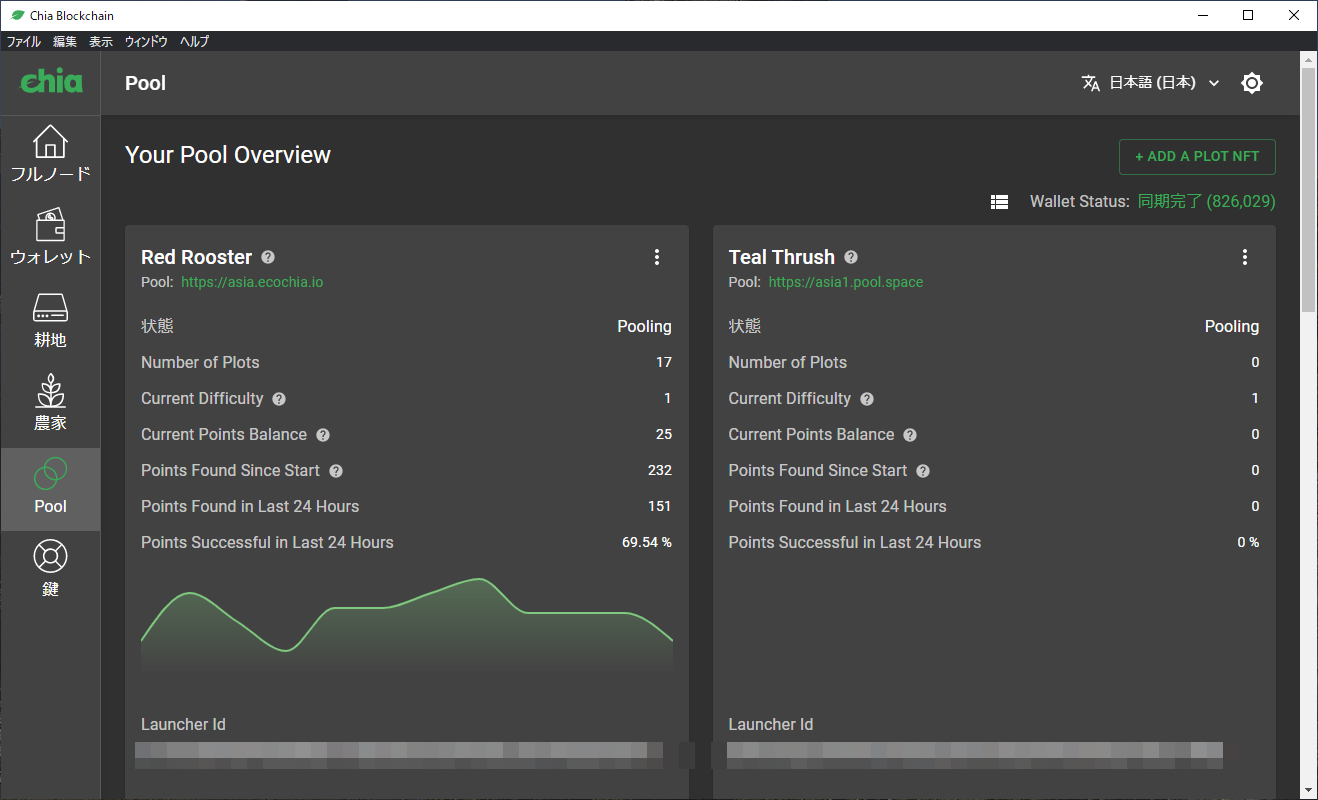Click Red Rooster last 24 hours value 151

(x=660, y=507)
